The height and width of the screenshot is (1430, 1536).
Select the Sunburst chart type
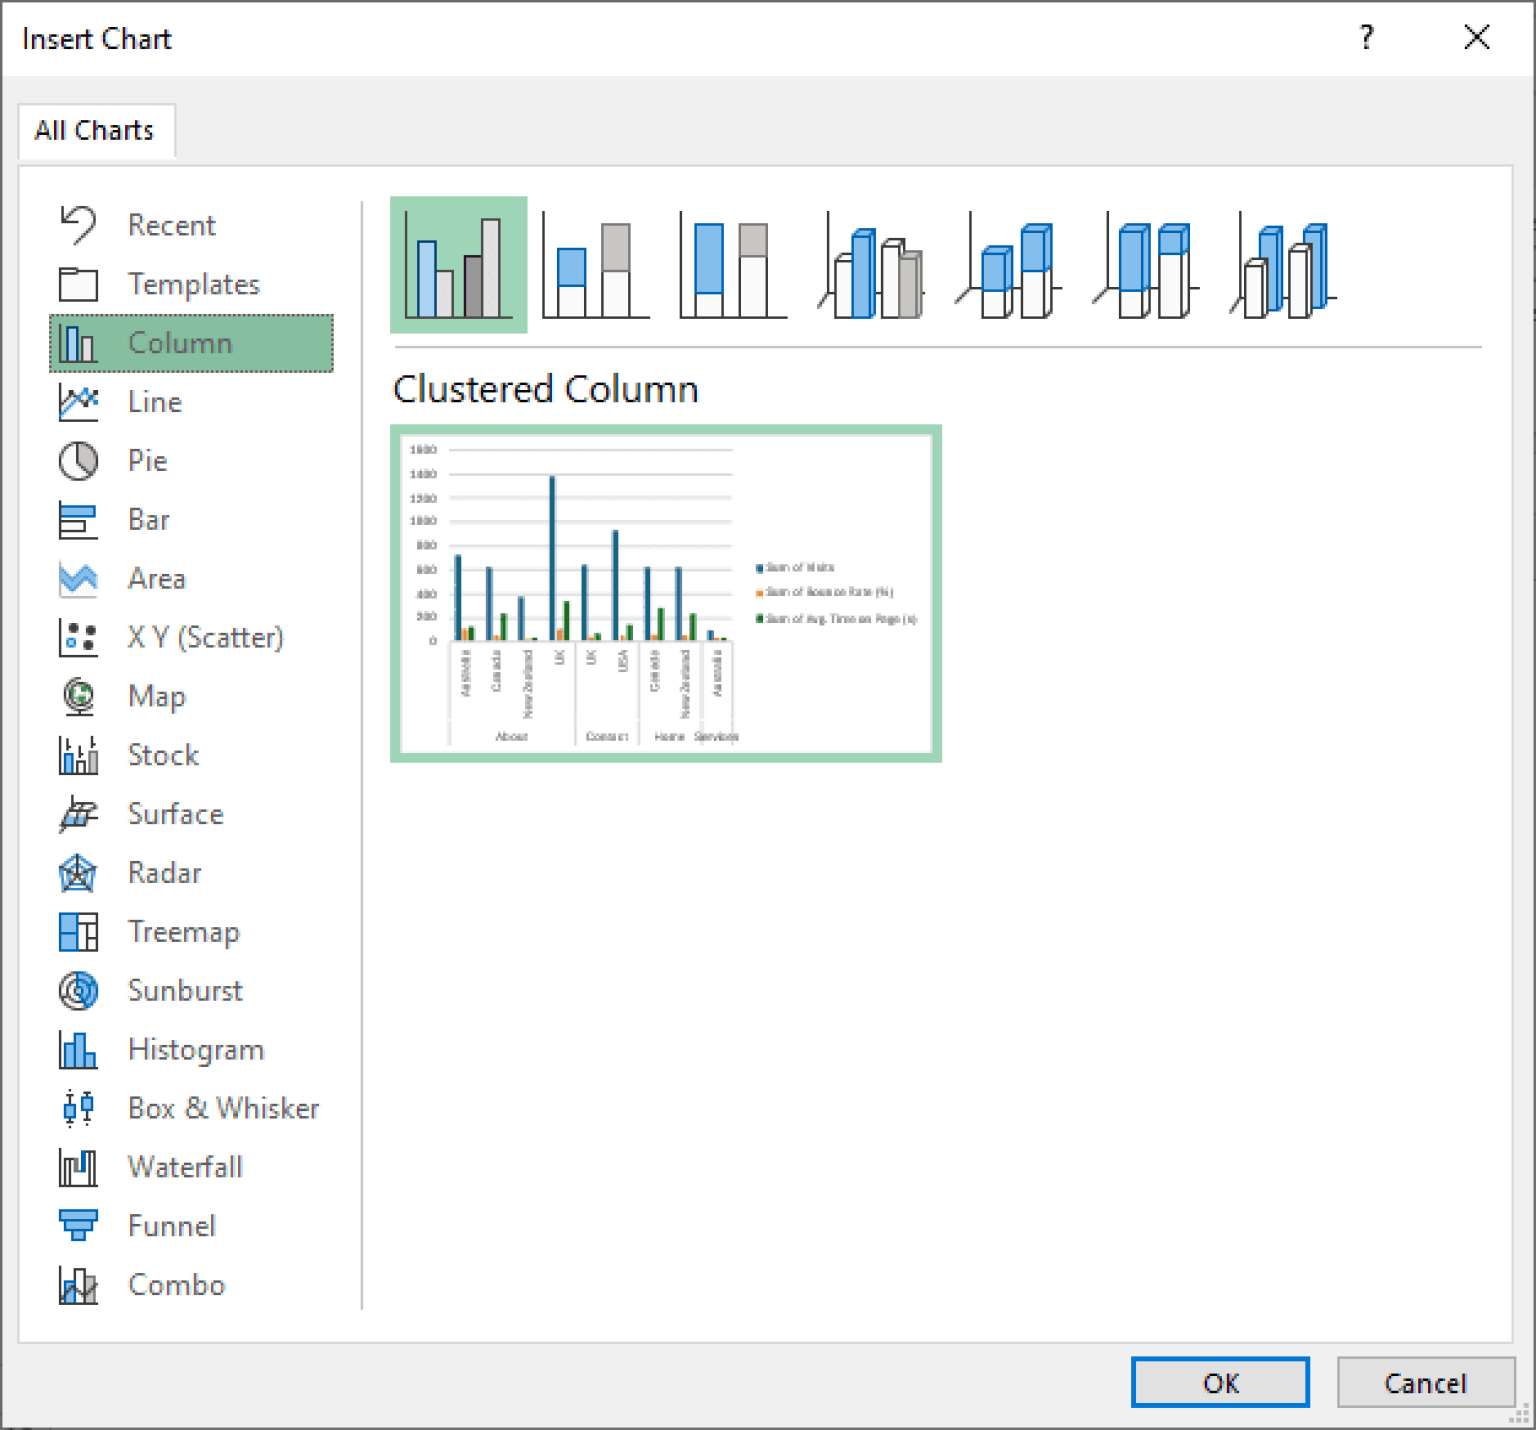185,991
